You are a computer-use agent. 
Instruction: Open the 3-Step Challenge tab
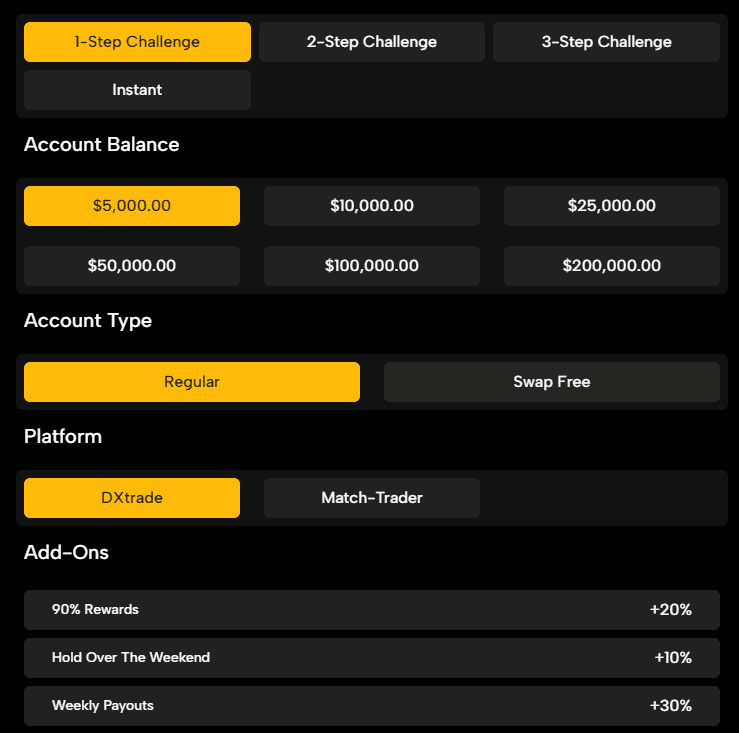(x=606, y=42)
